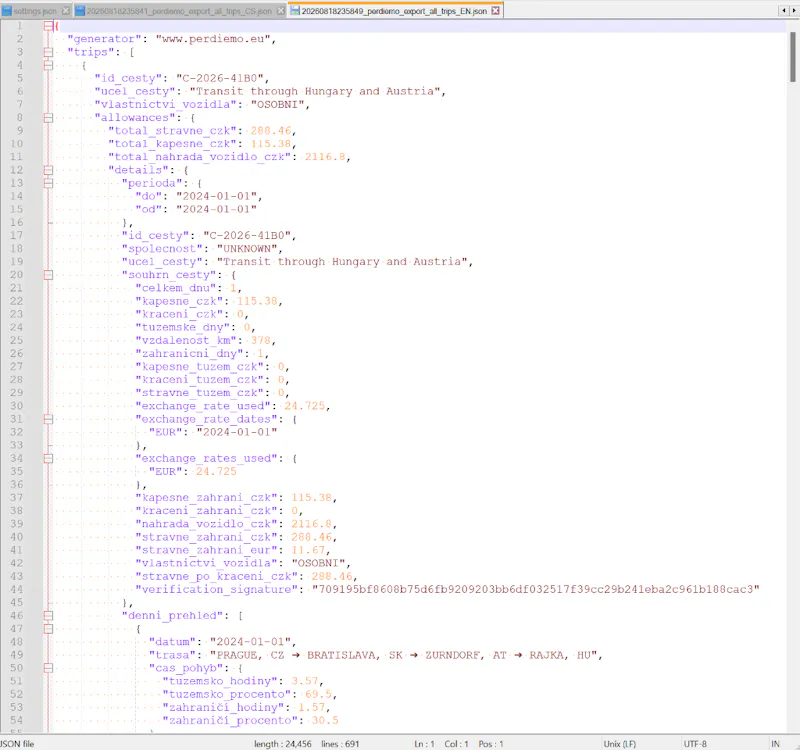Click the "exchange_rate_used" key
Image resolution: width=800 pixels, height=750 pixels.
[203, 406]
